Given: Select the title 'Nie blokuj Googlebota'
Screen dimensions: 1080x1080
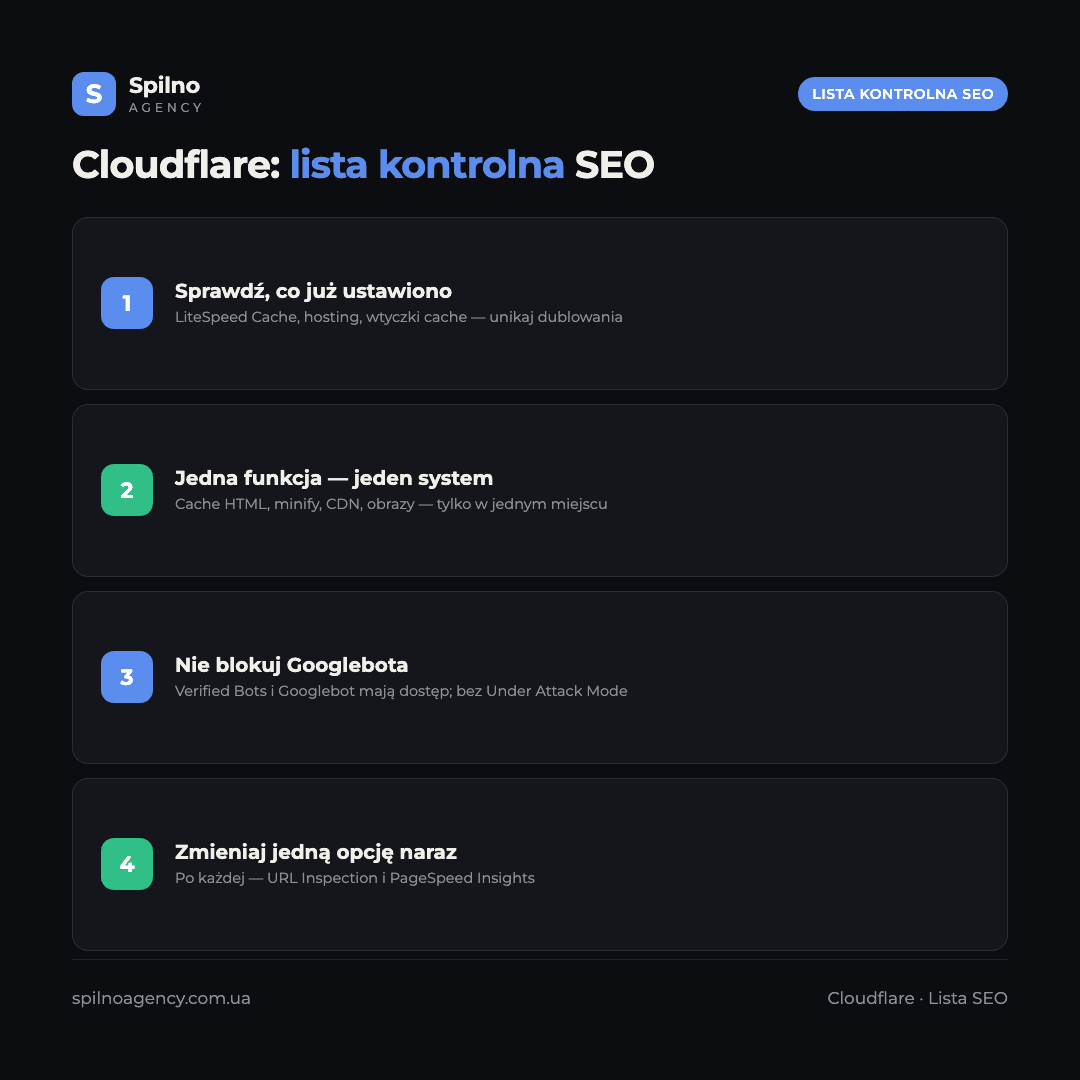Looking at the screenshot, I should pos(291,665).
